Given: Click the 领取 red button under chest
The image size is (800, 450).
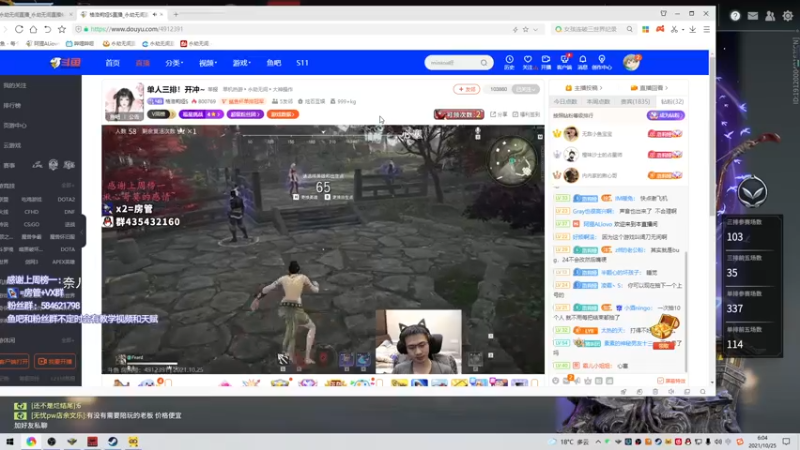Looking at the screenshot, I should pyautogui.click(x=664, y=345).
